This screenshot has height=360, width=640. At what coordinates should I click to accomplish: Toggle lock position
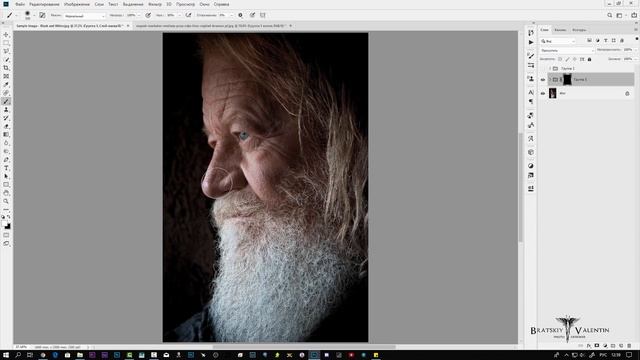[575, 59]
